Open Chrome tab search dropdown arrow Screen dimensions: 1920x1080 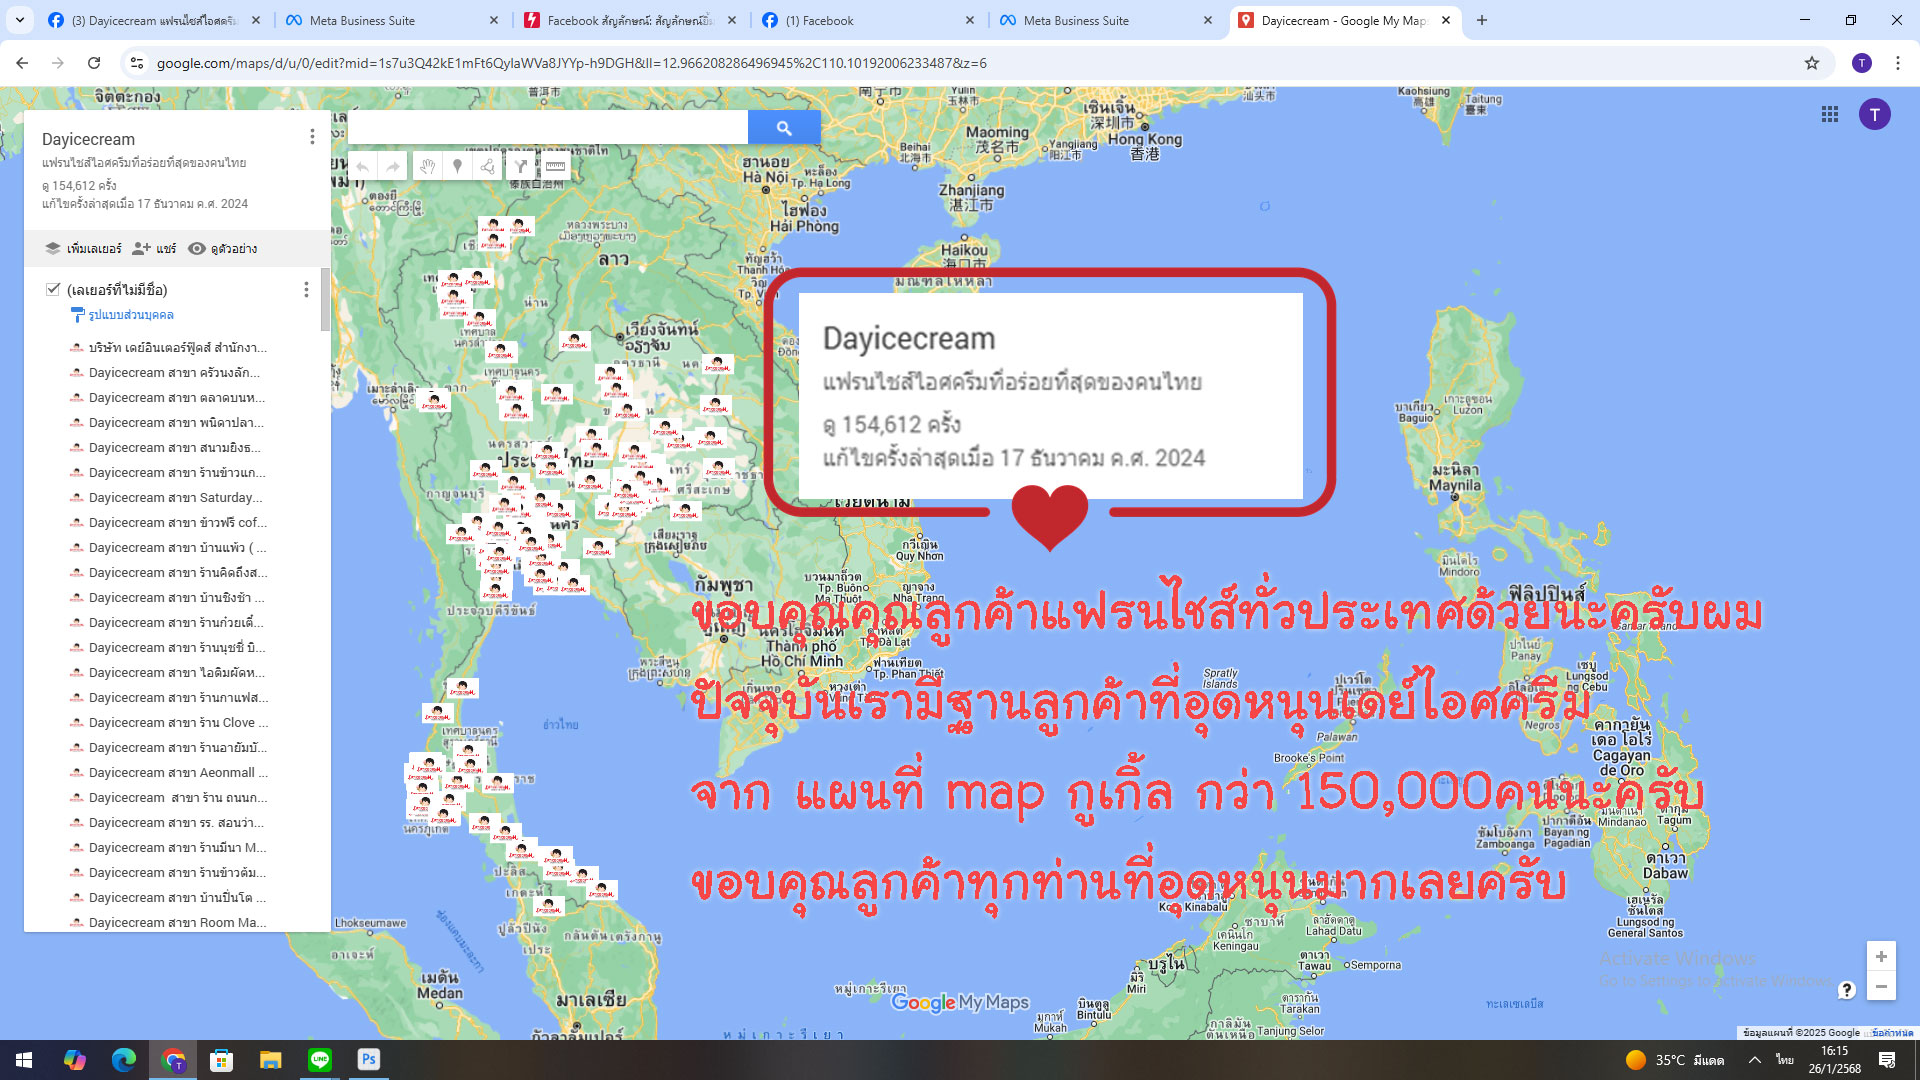click(19, 20)
